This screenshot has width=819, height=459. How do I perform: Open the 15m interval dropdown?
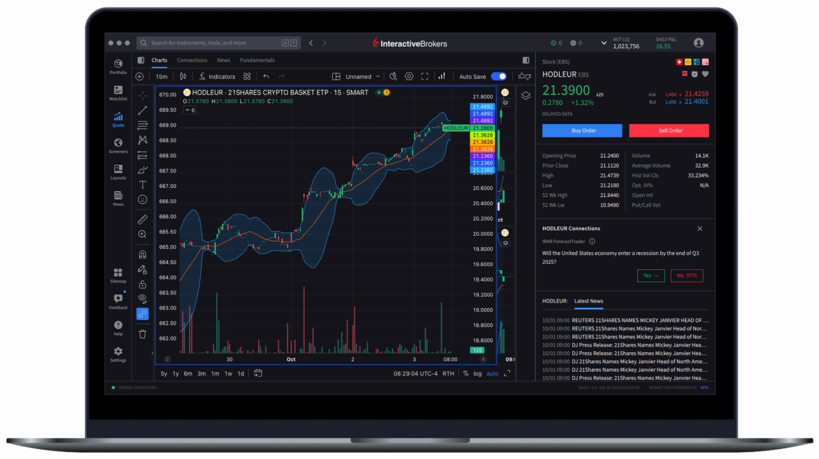pos(162,76)
